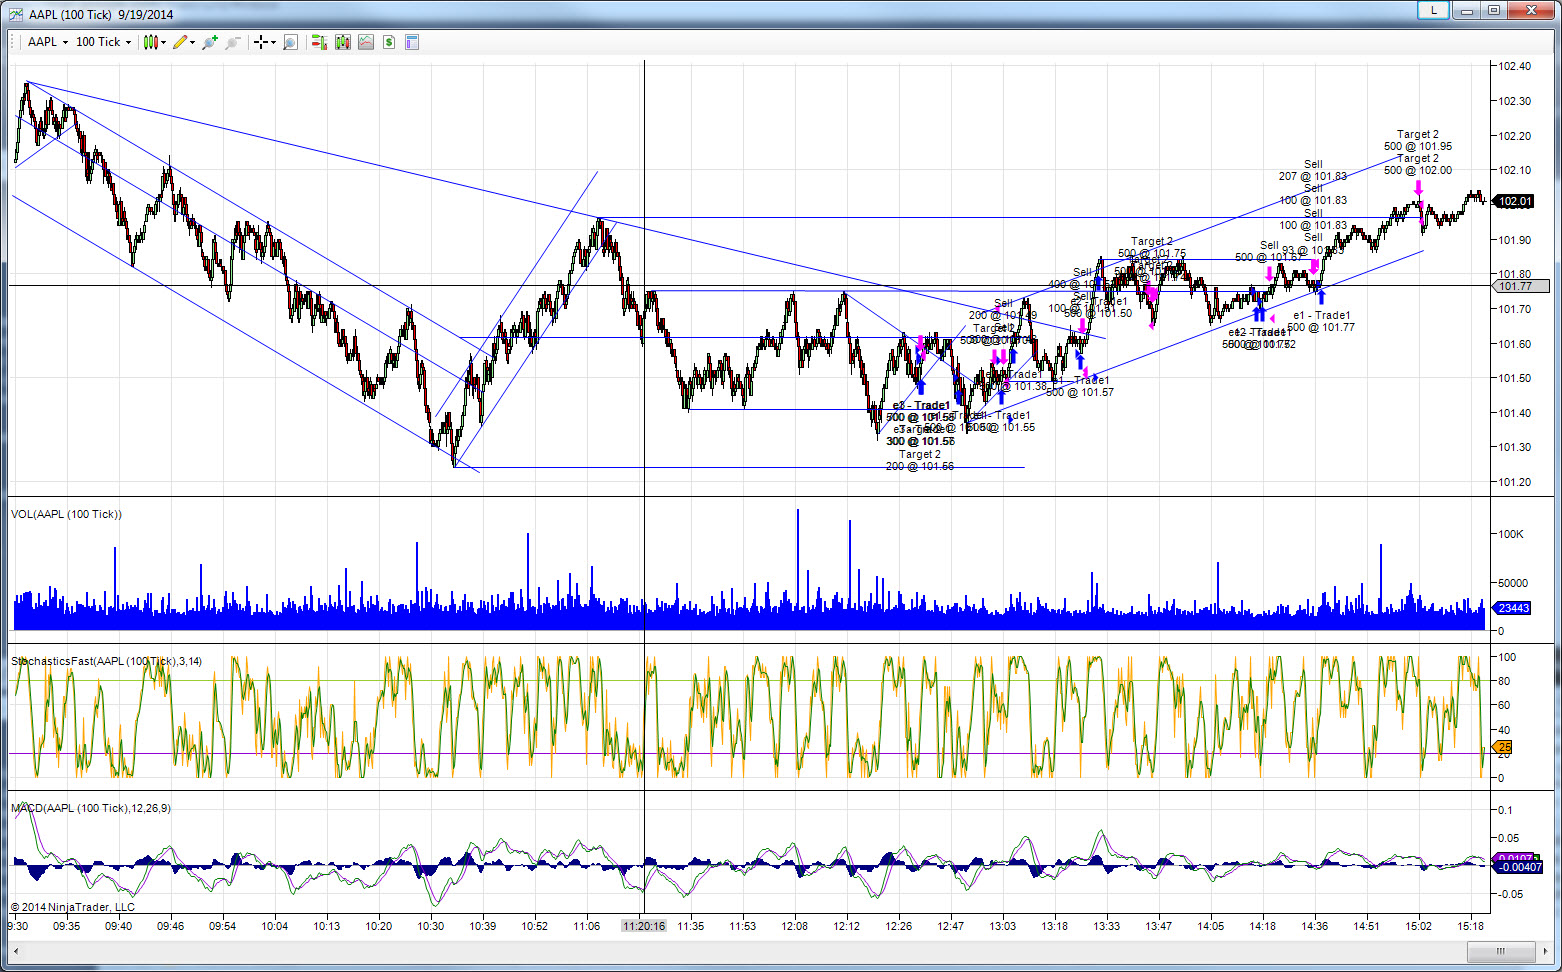Image resolution: width=1562 pixels, height=972 pixels.
Task: Click the zoom in magnifier icon
Action: coord(210,42)
